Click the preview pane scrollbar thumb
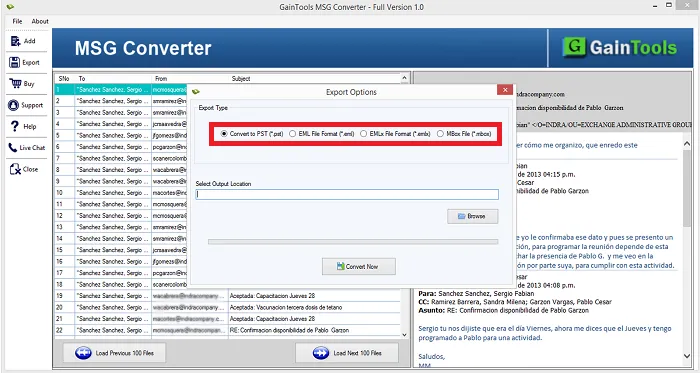 tap(687, 188)
